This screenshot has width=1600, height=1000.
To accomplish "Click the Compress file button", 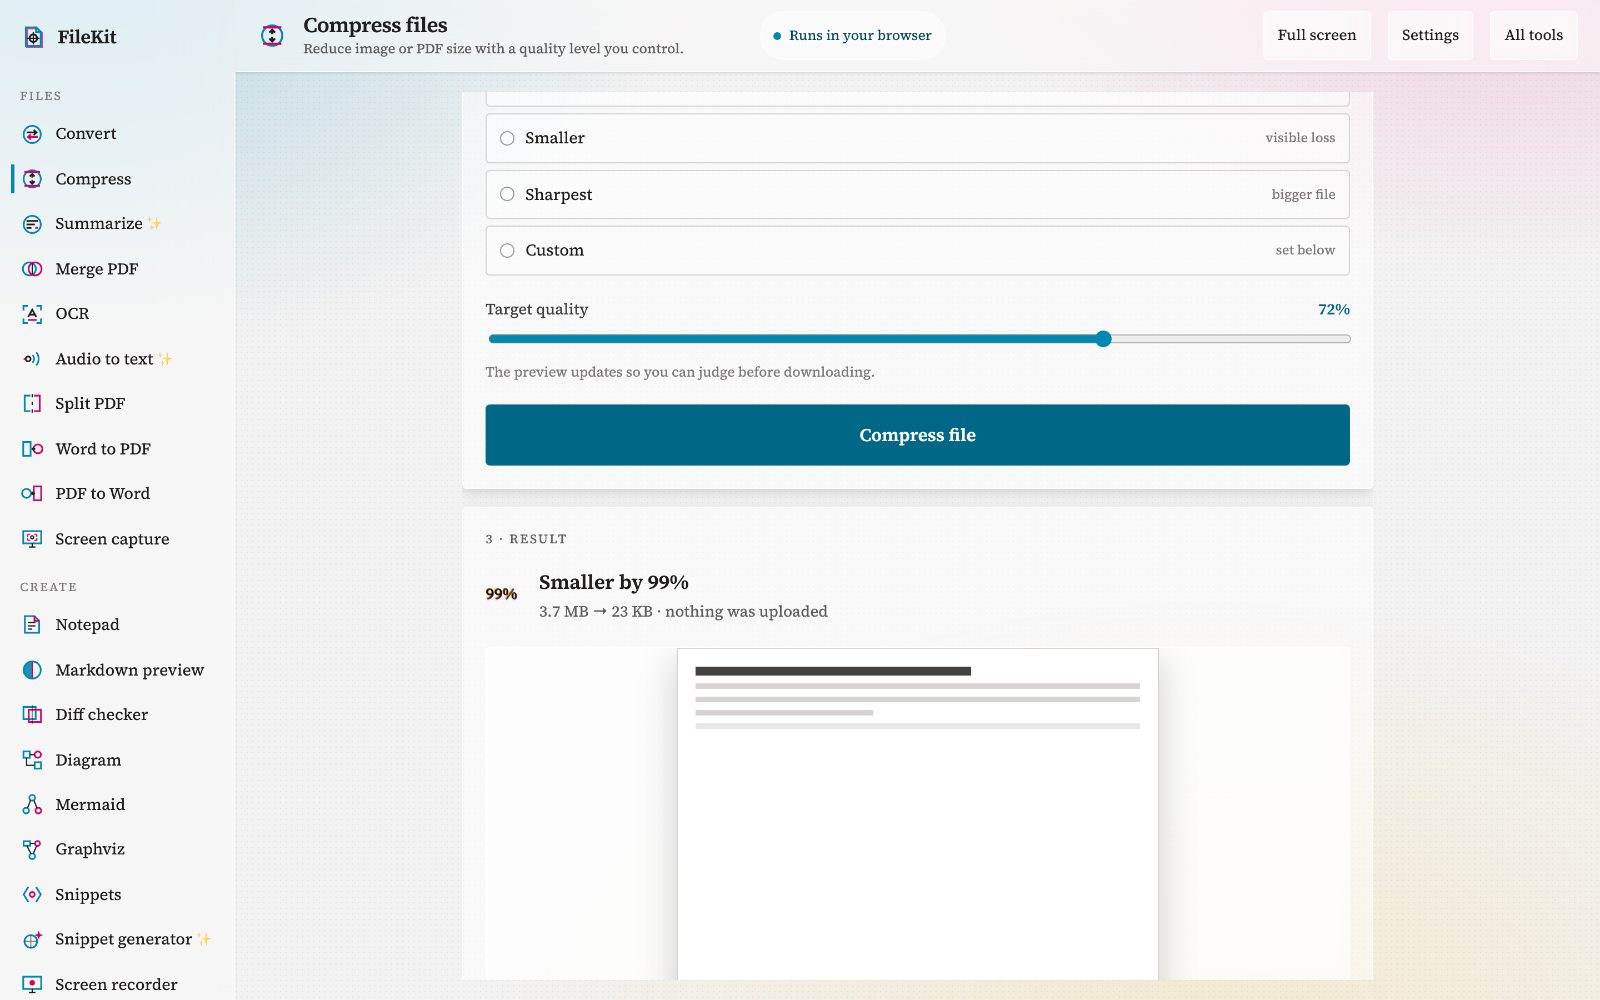I will [x=917, y=435].
